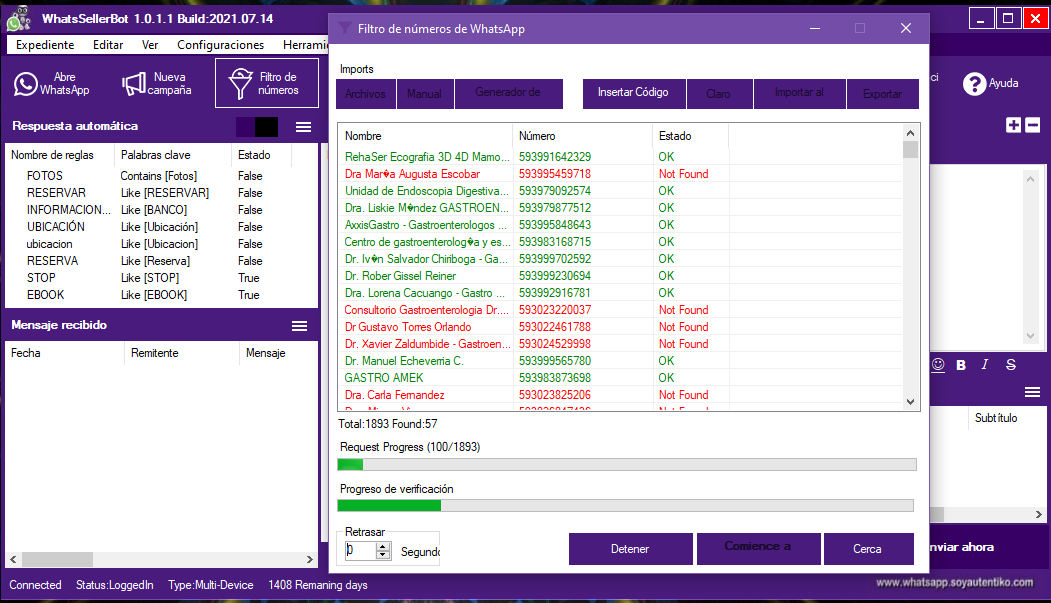Click the number list scrollbar down arrow
This screenshot has height=603, width=1051.
pyautogui.click(x=910, y=402)
